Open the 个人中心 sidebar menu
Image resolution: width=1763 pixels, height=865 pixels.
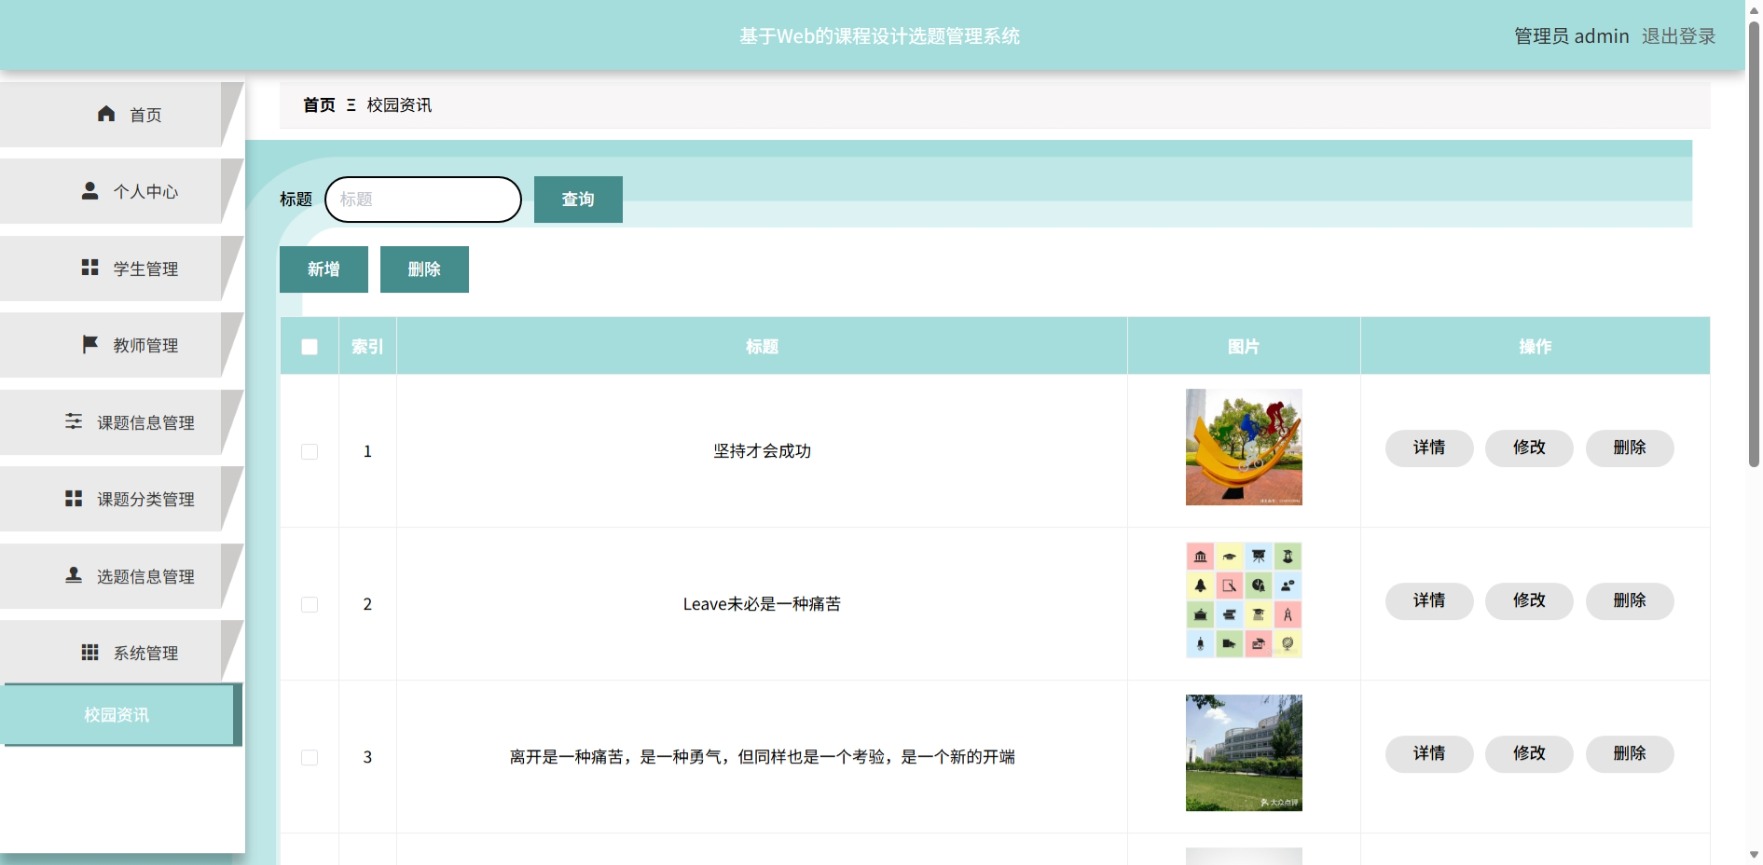121,192
